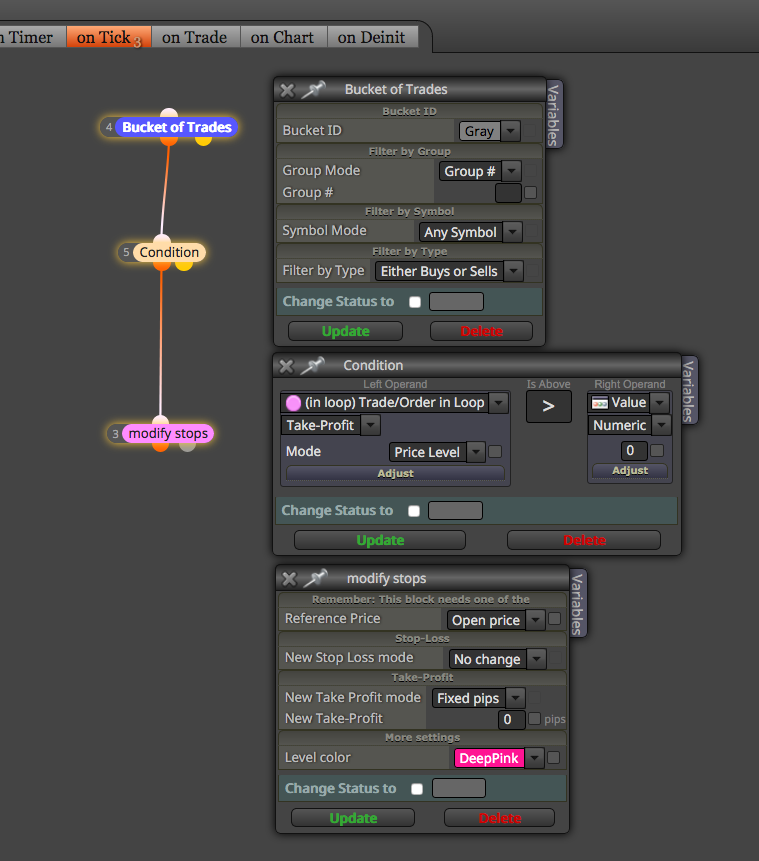Open Variables side tab on Condition panel

(689, 390)
